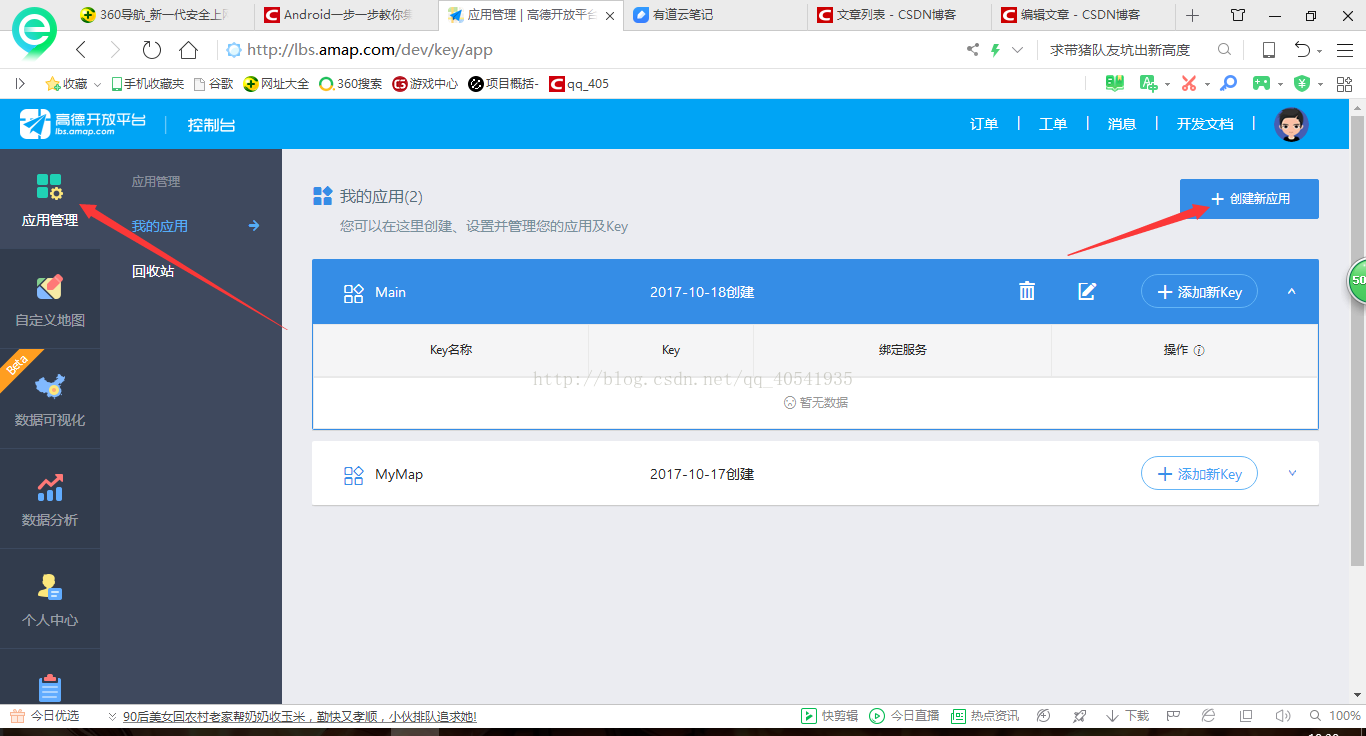Open a new tab with plus button
1366x736 pixels.
tap(1192, 15)
